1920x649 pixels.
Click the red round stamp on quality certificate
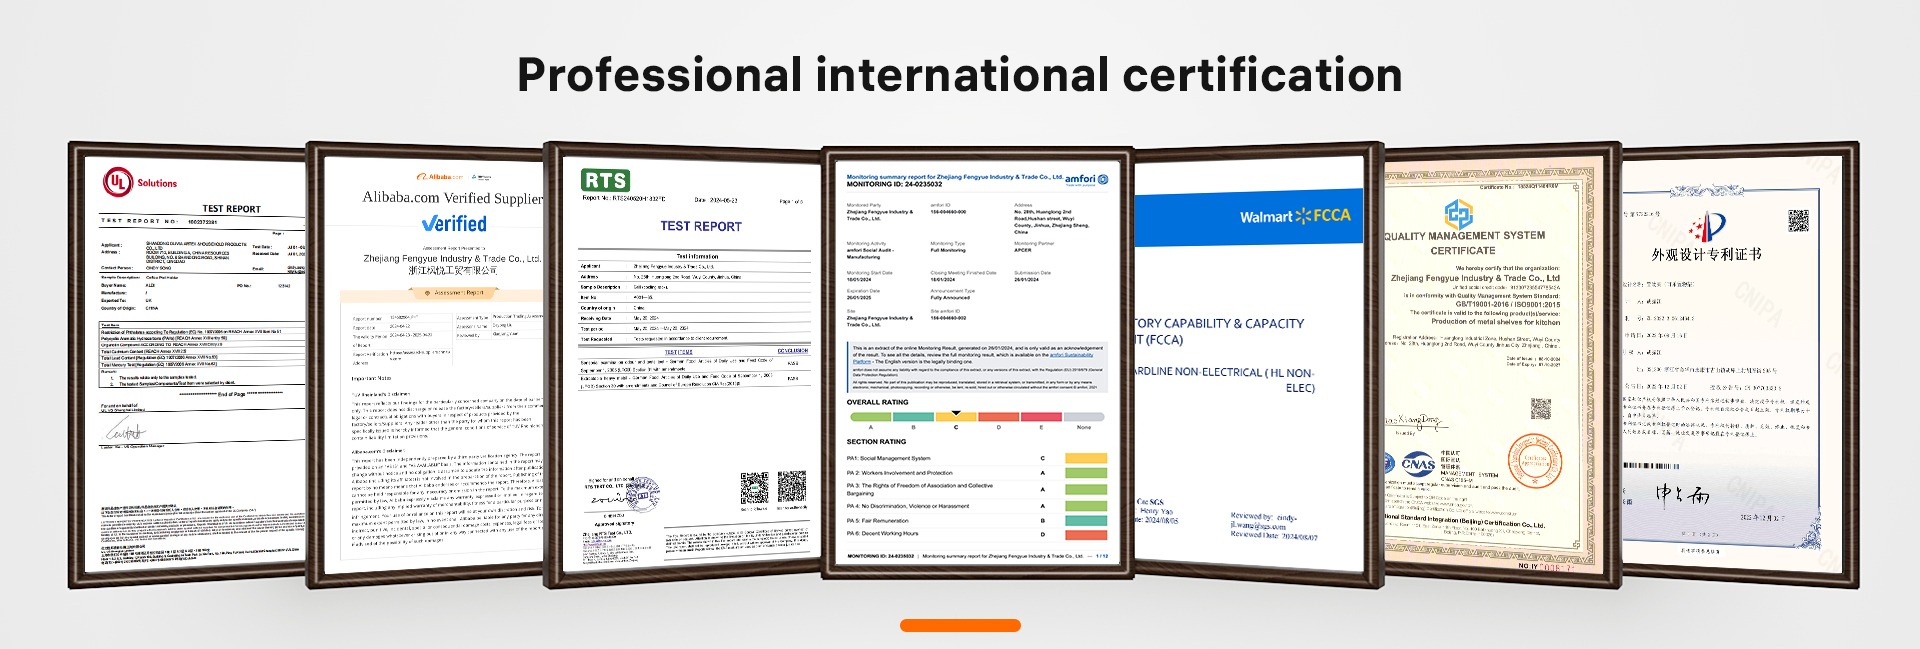(1534, 462)
